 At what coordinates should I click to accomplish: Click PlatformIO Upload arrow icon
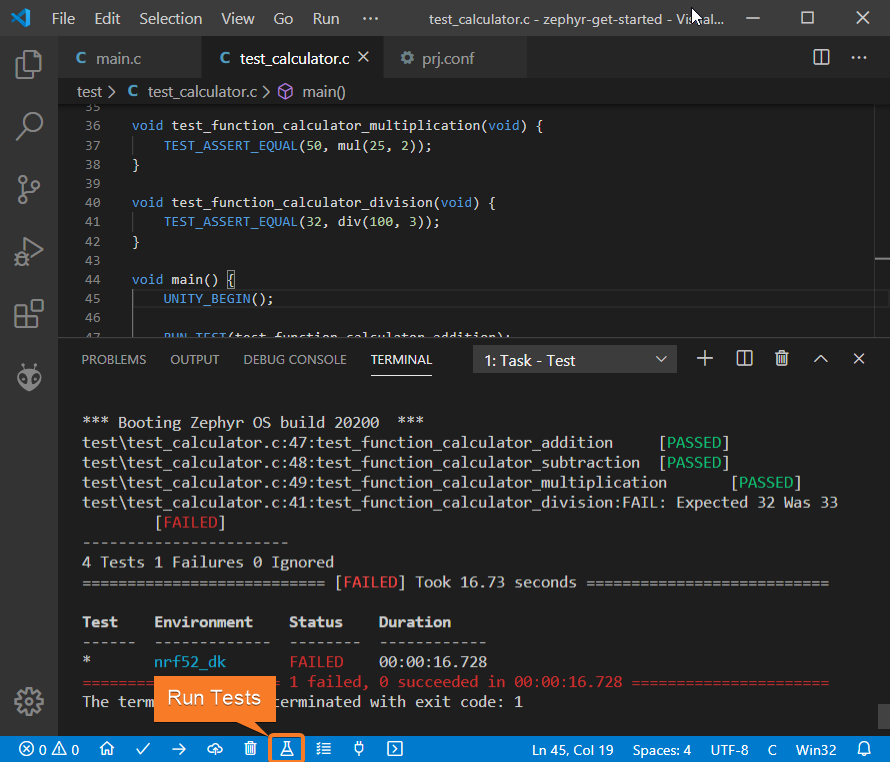point(179,749)
